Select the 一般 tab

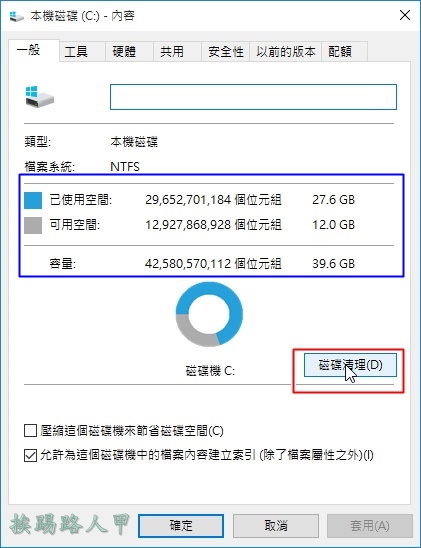click(x=34, y=50)
